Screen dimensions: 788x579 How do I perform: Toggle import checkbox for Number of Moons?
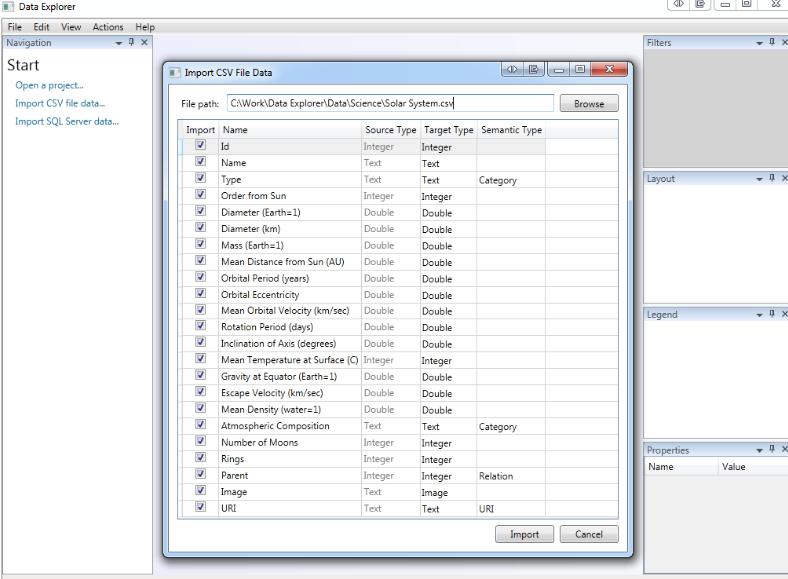tap(201, 442)
